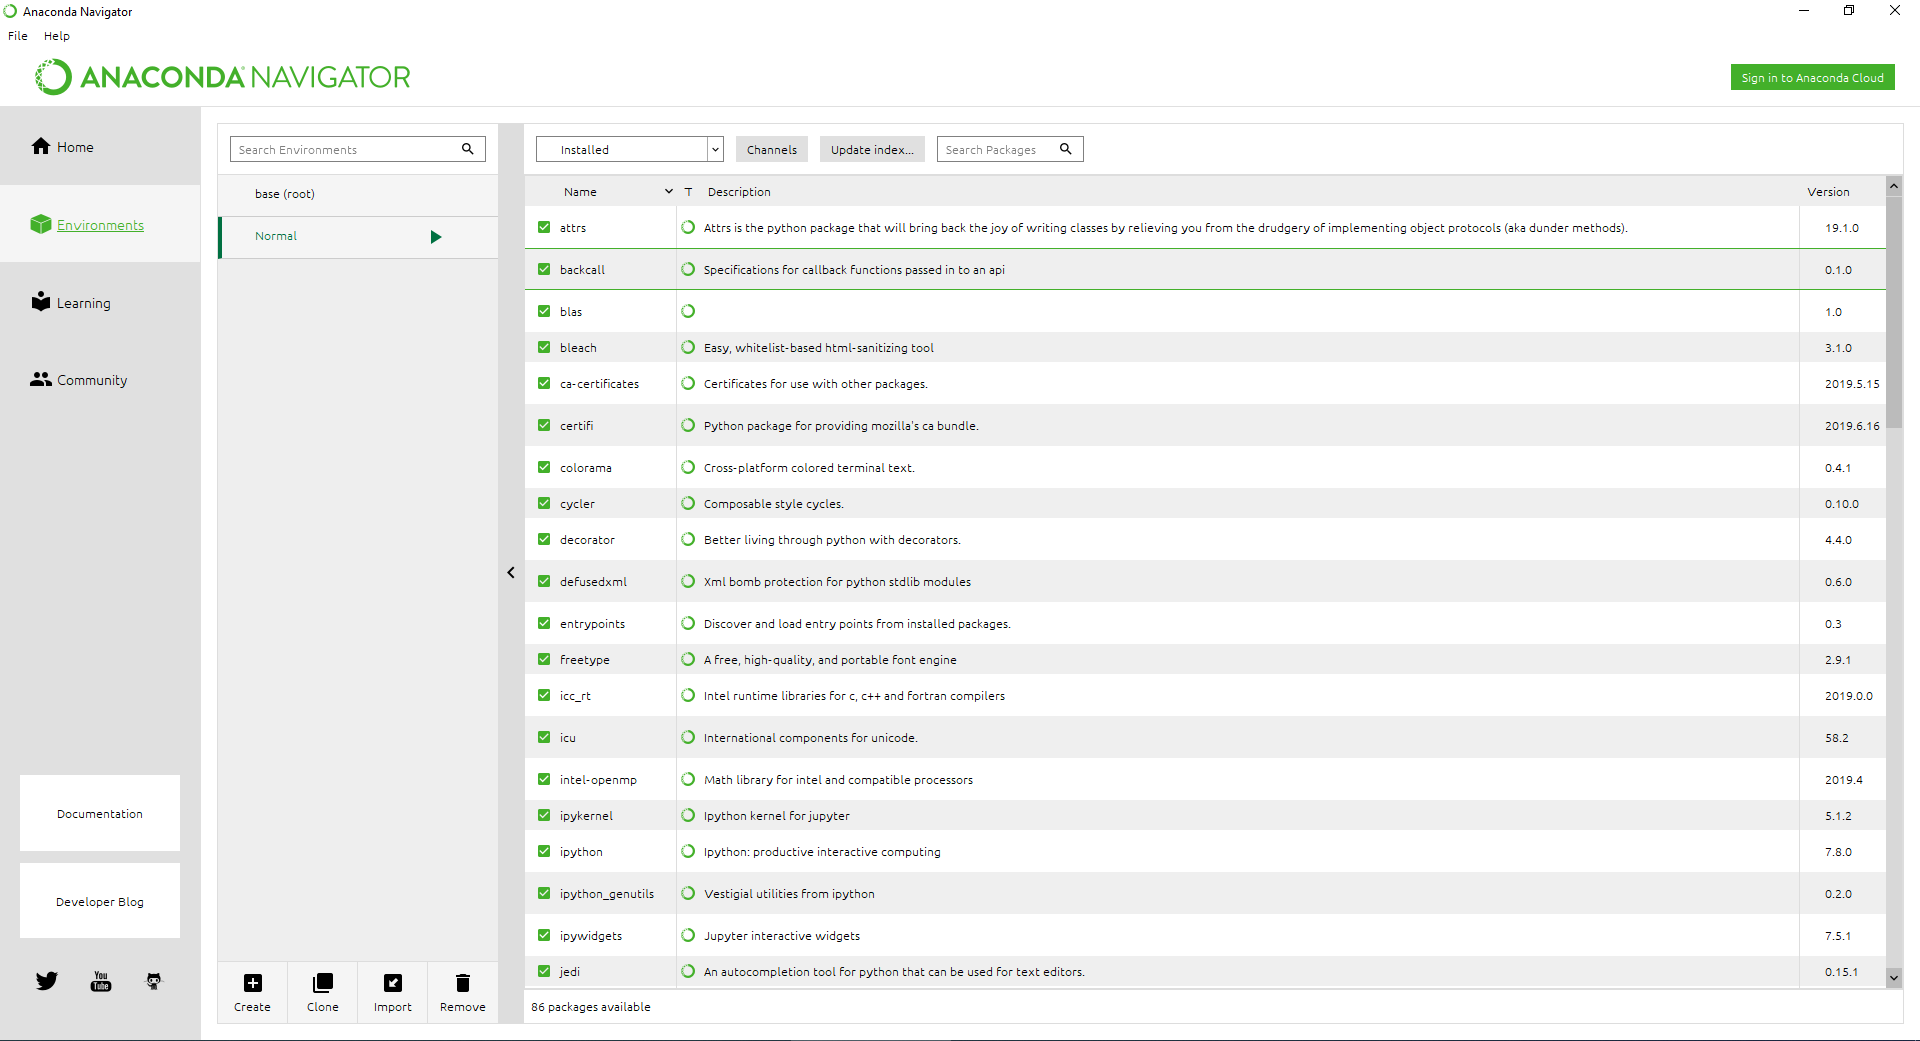The height and width of the screenshot is (1041, 1920).
Task: Uncheck the ca-certificates package checkbox
Action: pos(544,383)
